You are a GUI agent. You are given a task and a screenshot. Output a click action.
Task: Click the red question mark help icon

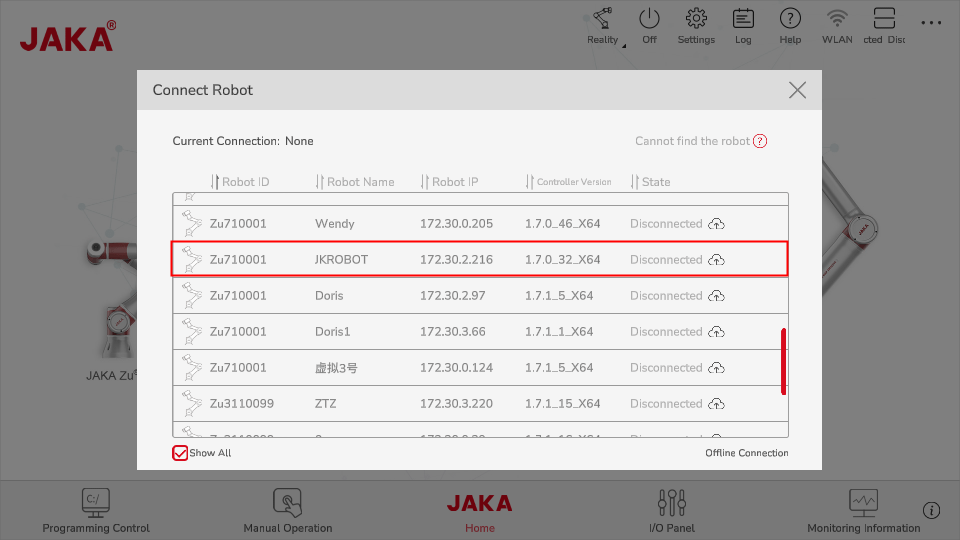760,141
